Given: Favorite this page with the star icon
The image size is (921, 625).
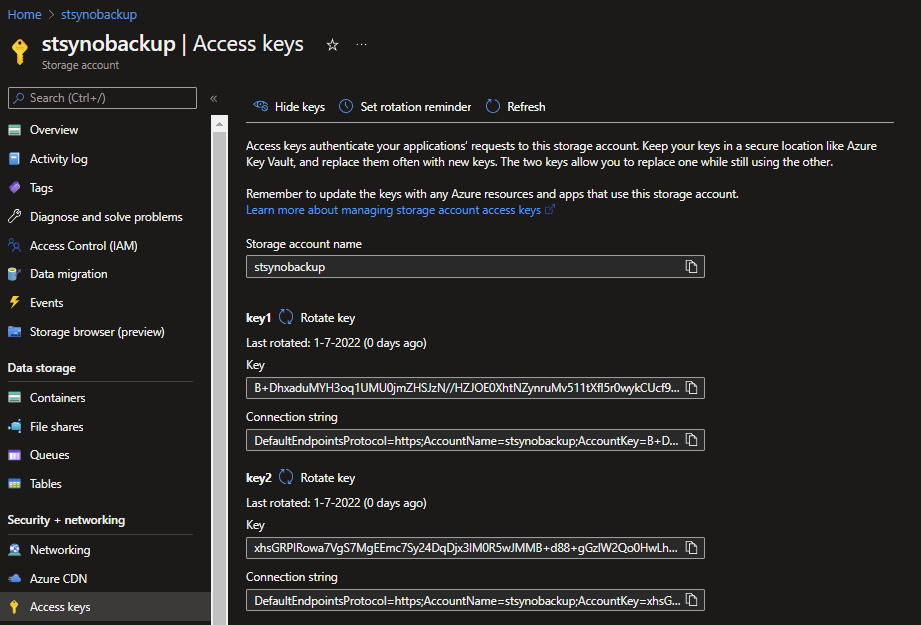Looking at the screenshot, I should tap(333, 45).
